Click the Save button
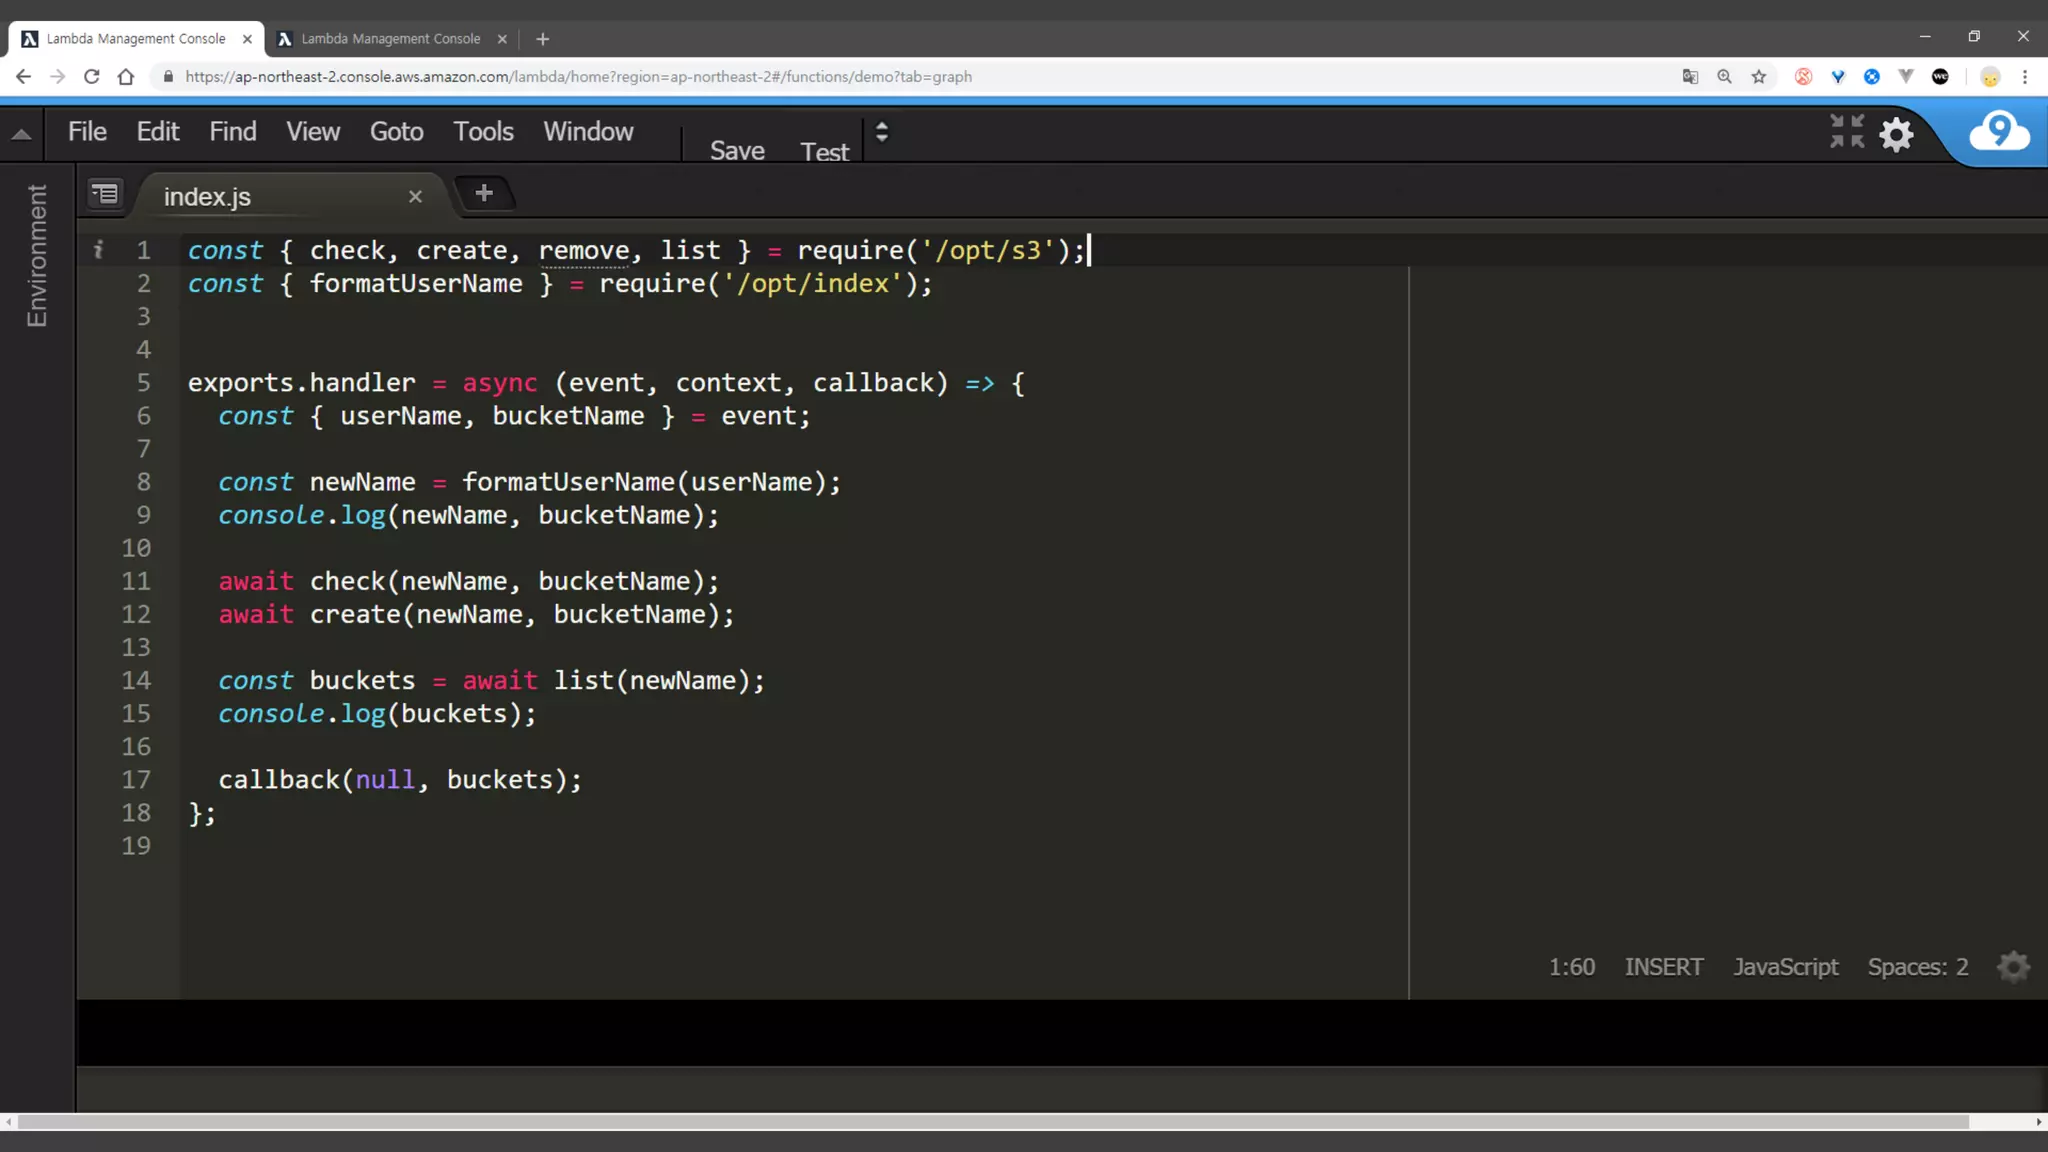 click(737, 150)
